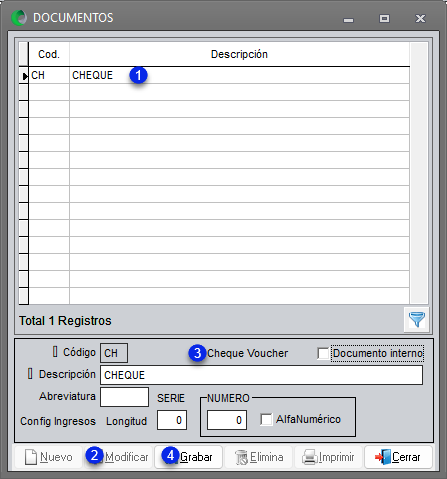Click the blue step 1 marker
This screenshot has width=447, height=479.
pos(138,75)
